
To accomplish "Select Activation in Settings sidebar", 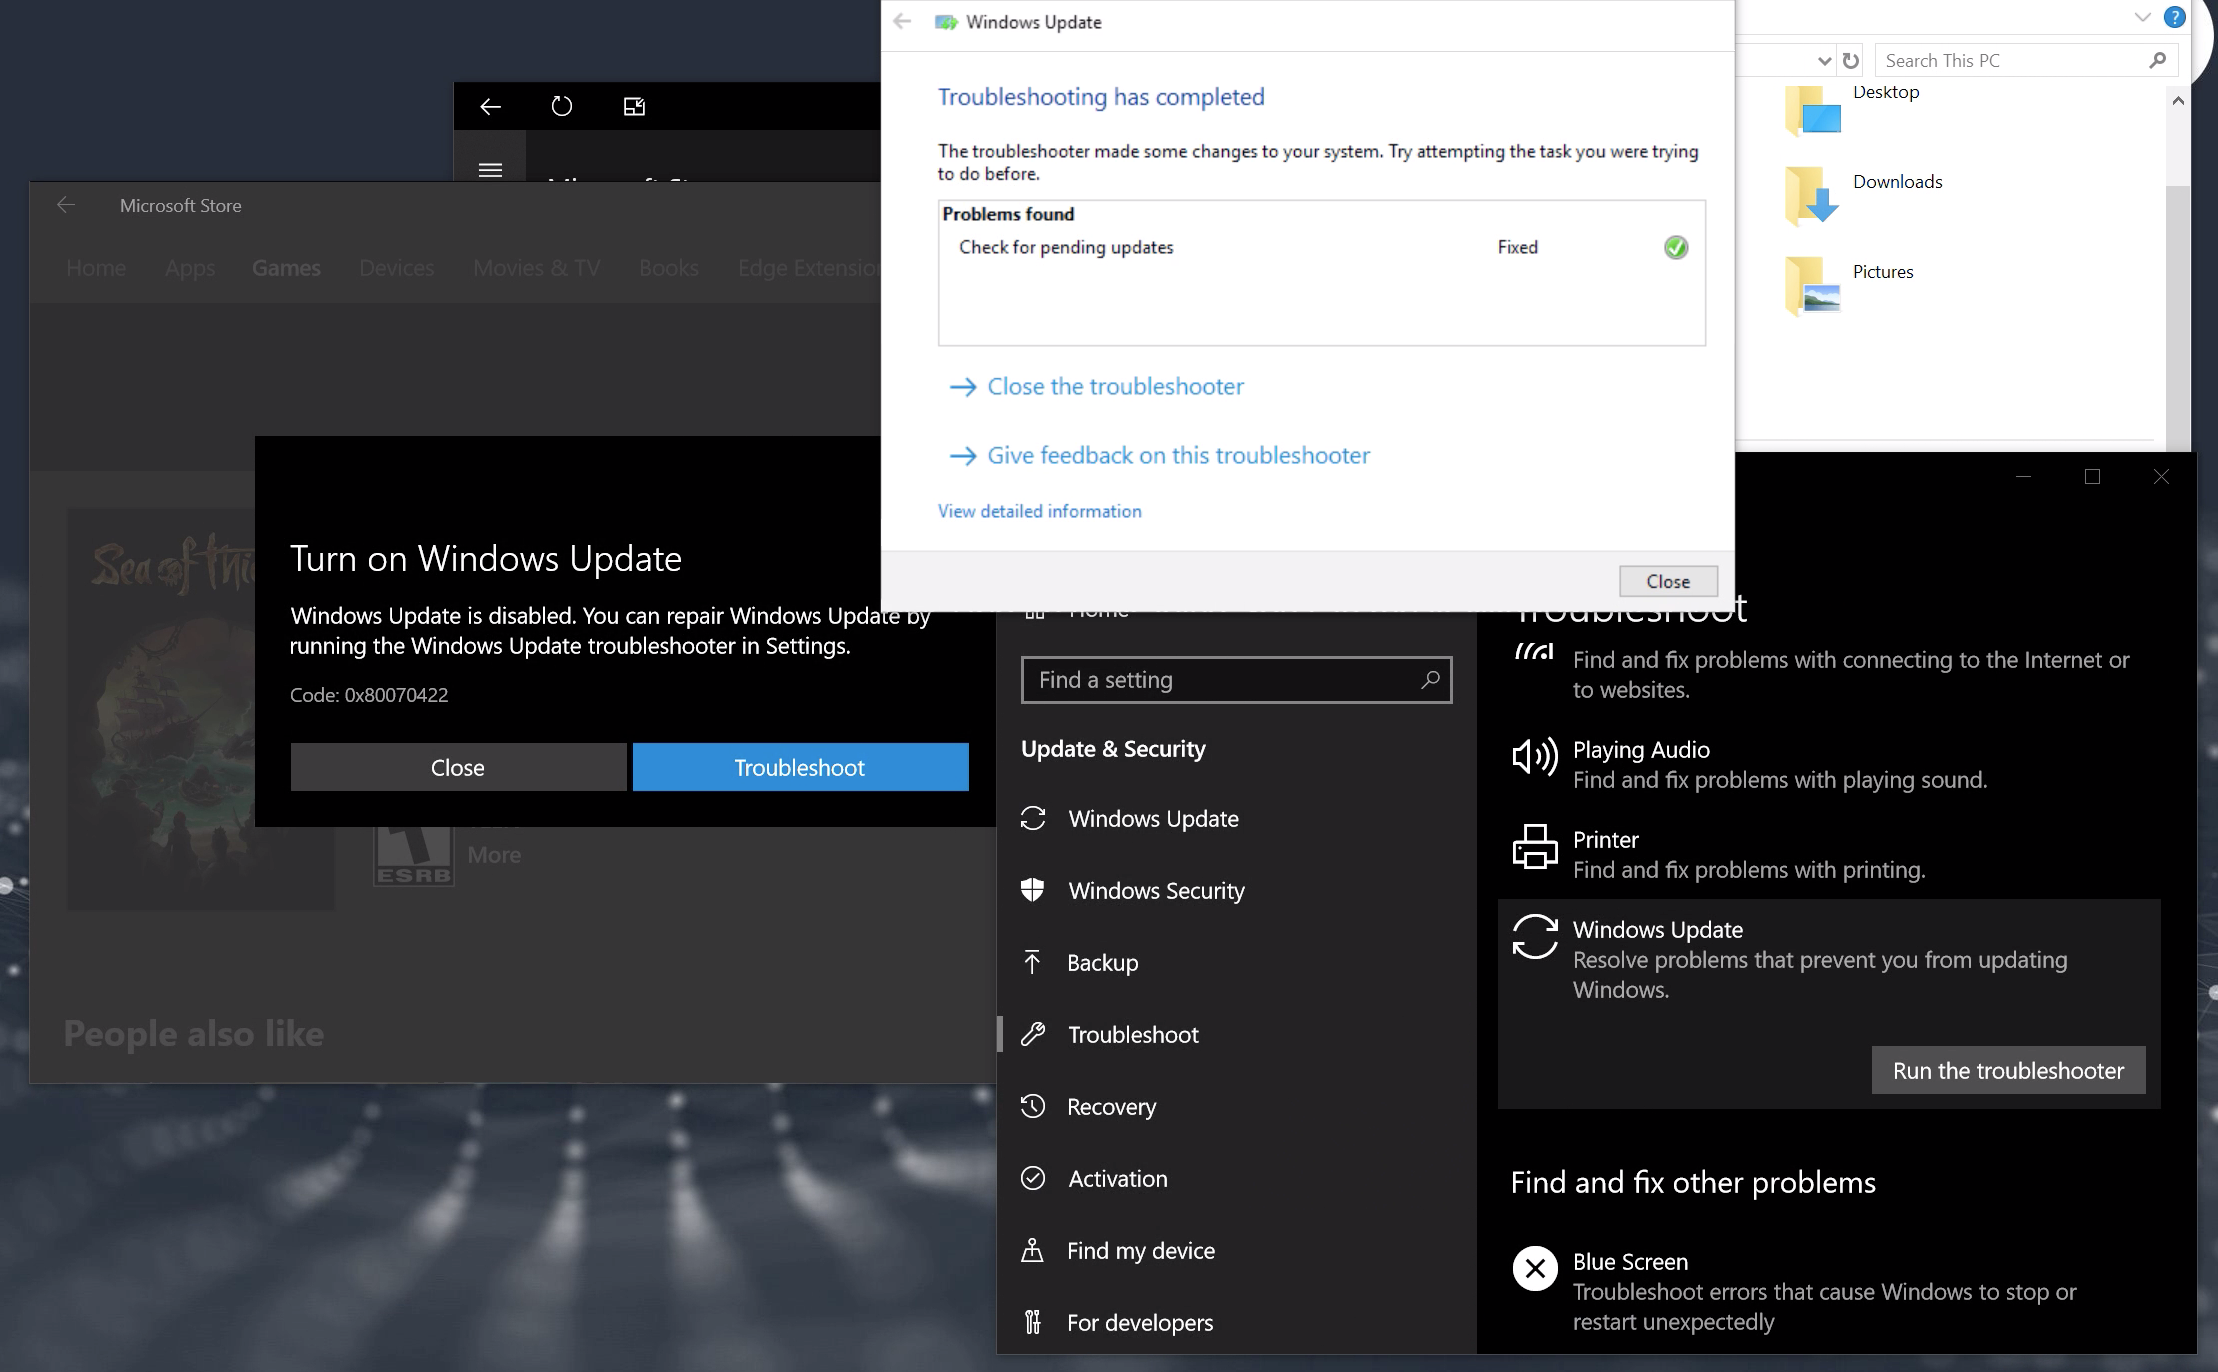I will [1236, 1178].
